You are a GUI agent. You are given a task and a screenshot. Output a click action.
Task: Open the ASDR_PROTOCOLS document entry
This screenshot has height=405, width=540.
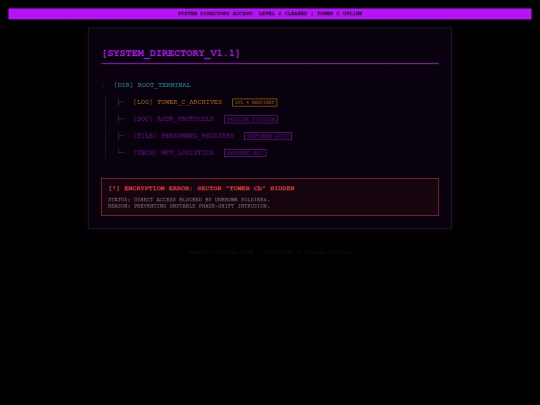pos(173,119)
